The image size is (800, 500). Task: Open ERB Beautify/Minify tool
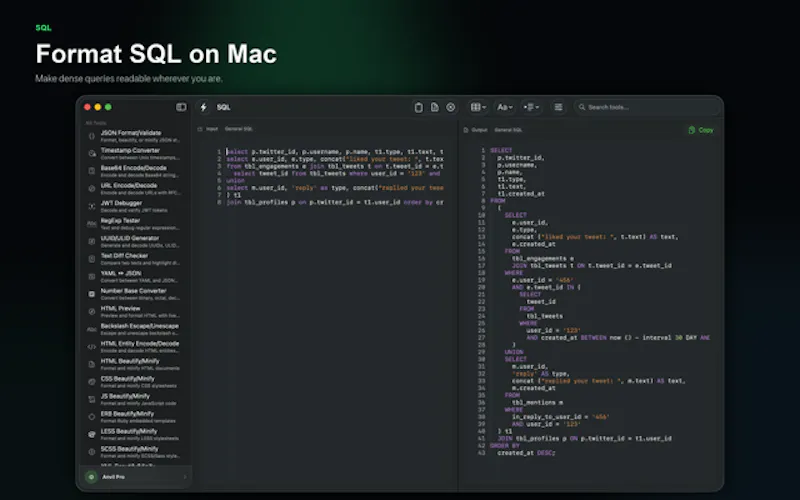pyautogui.click(x=136, y=417)
